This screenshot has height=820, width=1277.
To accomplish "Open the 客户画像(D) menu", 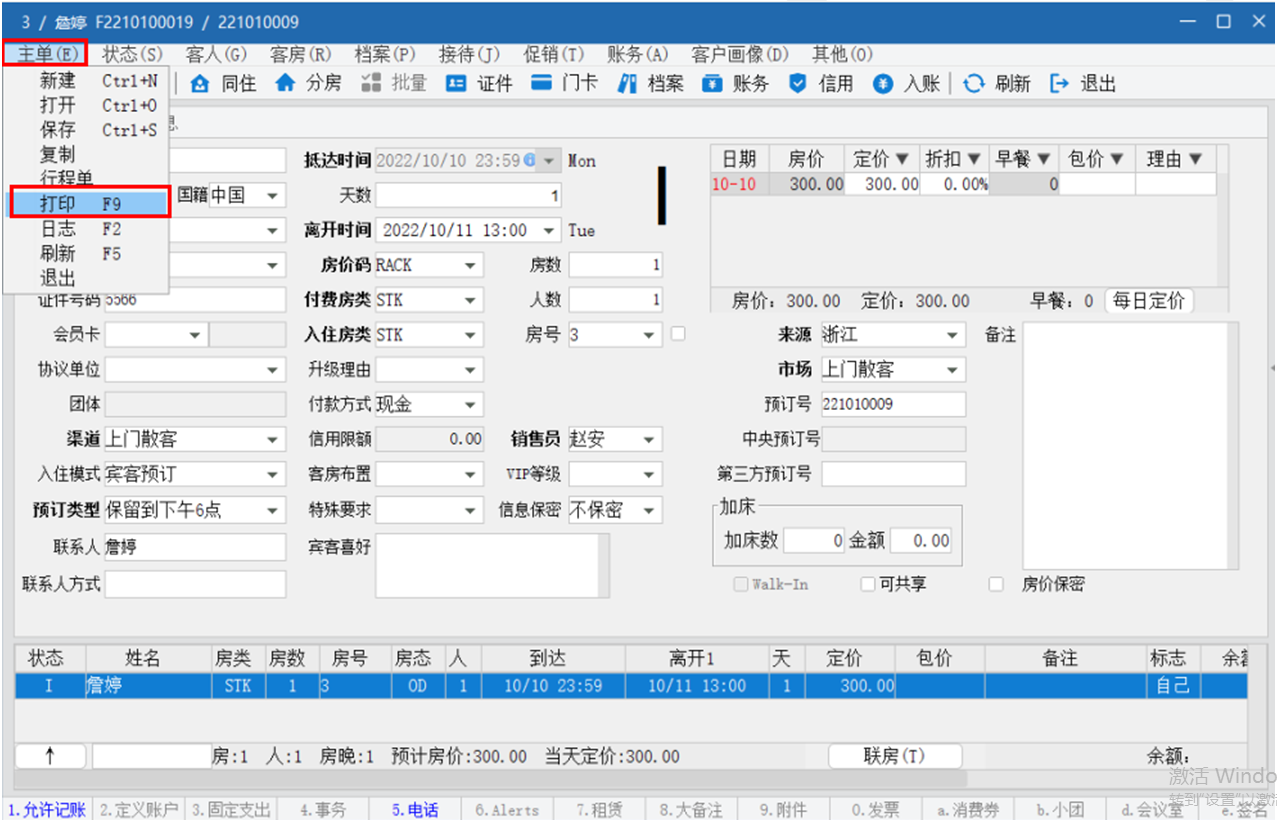I will (x=740, y=54).
